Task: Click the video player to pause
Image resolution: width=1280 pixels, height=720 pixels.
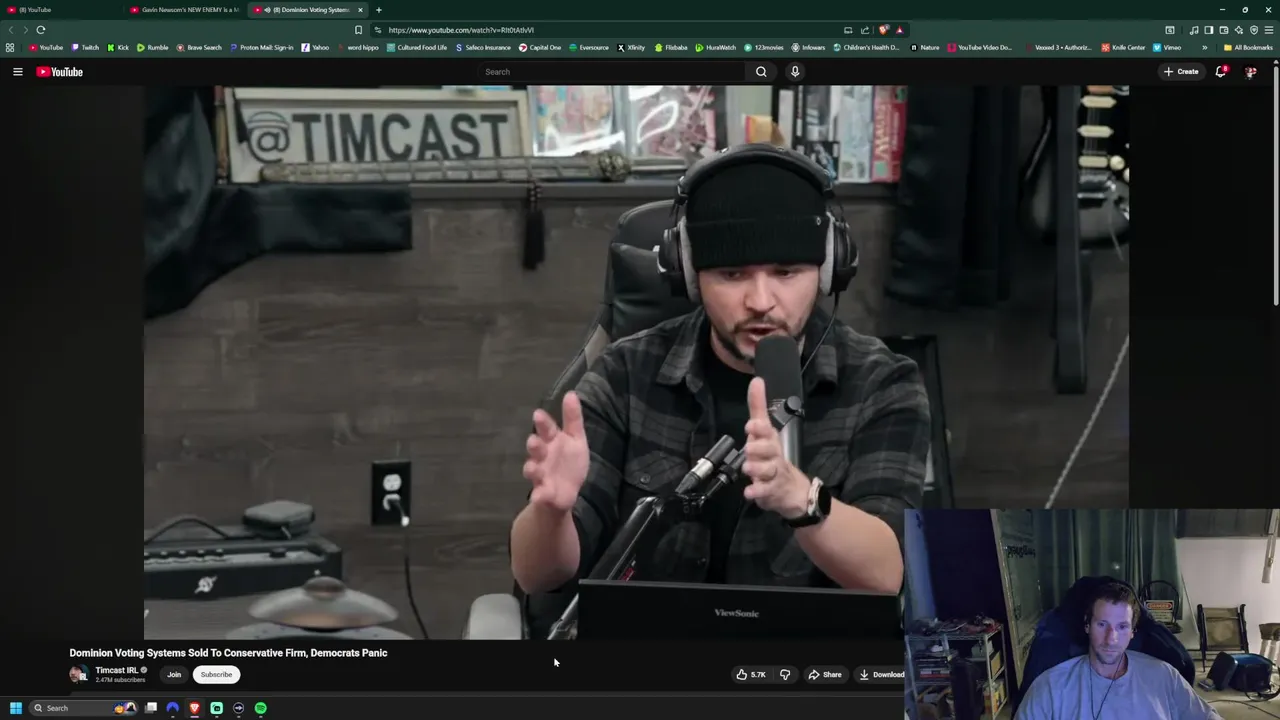Action: coord(636,362)
